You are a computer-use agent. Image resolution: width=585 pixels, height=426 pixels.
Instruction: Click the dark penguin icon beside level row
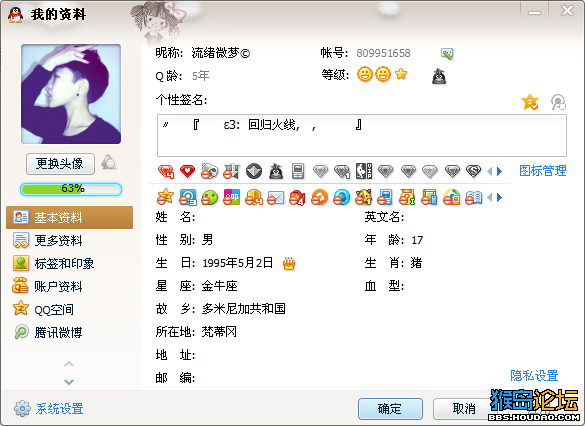point(439,76)
